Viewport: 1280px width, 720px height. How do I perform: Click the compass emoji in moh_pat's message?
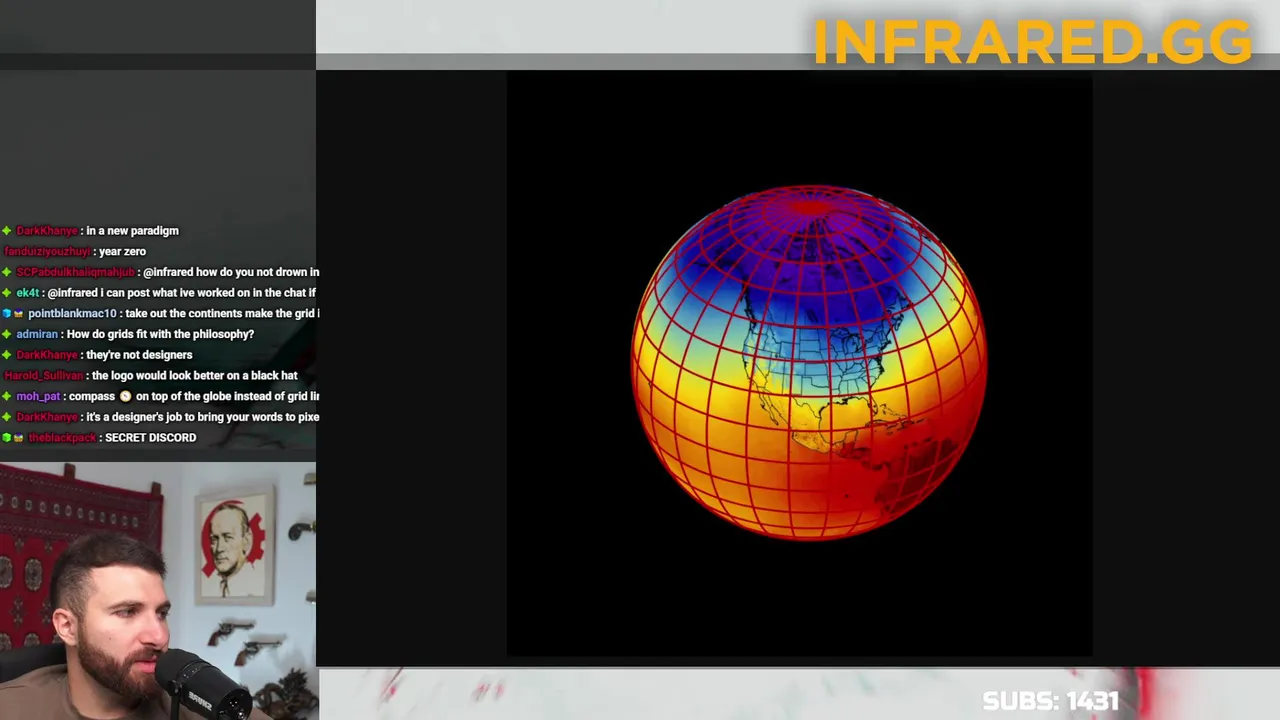[x=125, y=397]
